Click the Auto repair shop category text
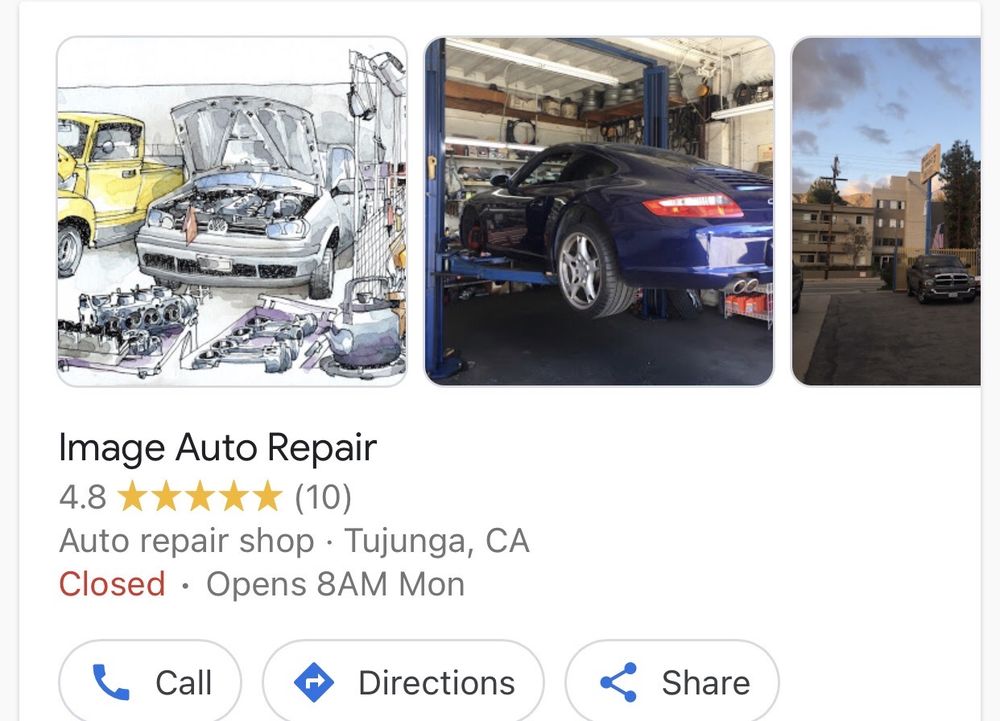This screenshot has height=721, width=1000. [187, 541]
